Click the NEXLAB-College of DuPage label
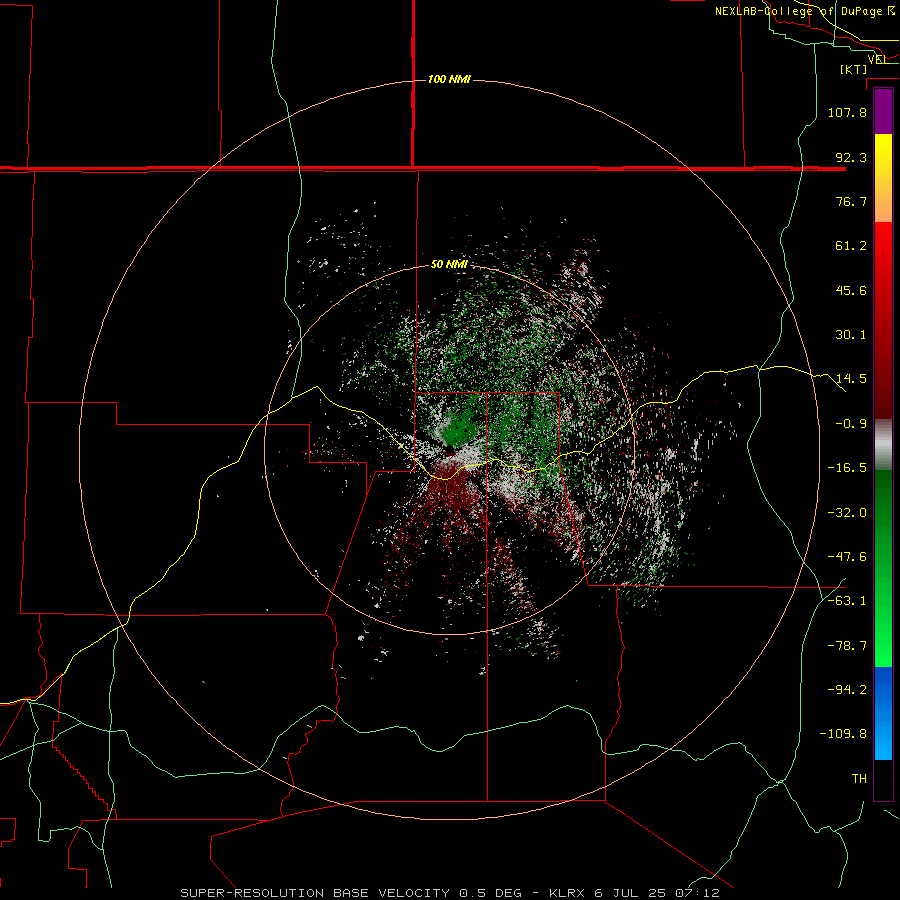The image size is (900, 900). 805,11
